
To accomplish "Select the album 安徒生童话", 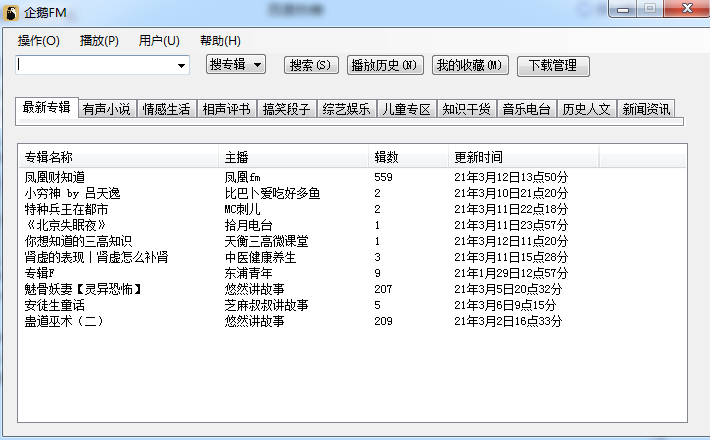I will pyautogui.click(x=55, y=305).
